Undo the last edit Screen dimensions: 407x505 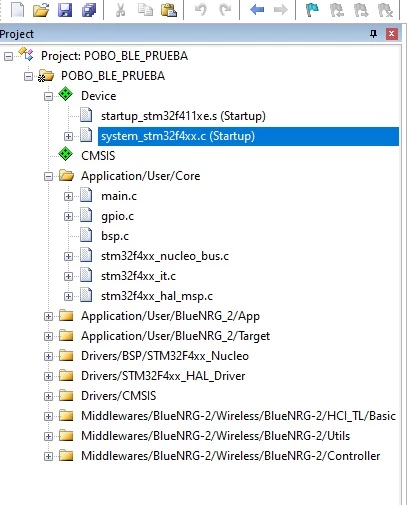pyautogui.click(x=201, y=10)
